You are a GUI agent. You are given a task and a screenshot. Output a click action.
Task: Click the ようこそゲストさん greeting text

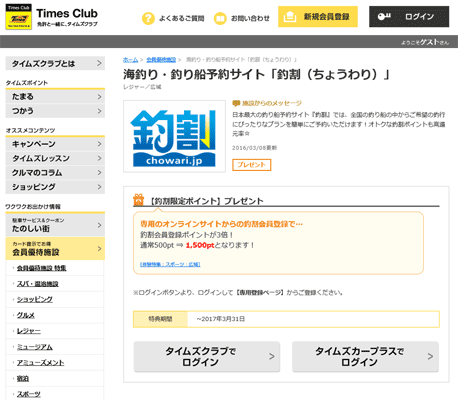(425, 42)
